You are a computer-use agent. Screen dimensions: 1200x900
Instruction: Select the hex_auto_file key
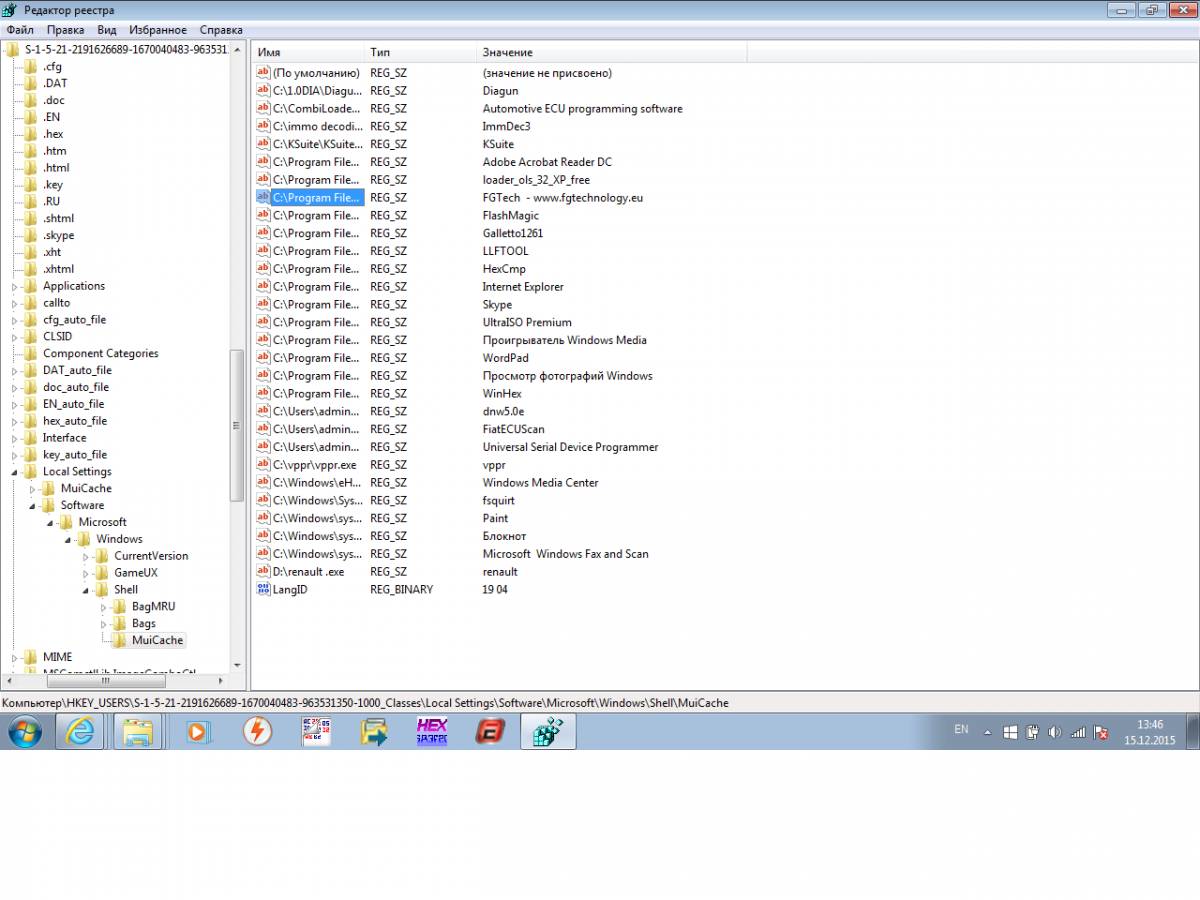click(x=75, y=421)
